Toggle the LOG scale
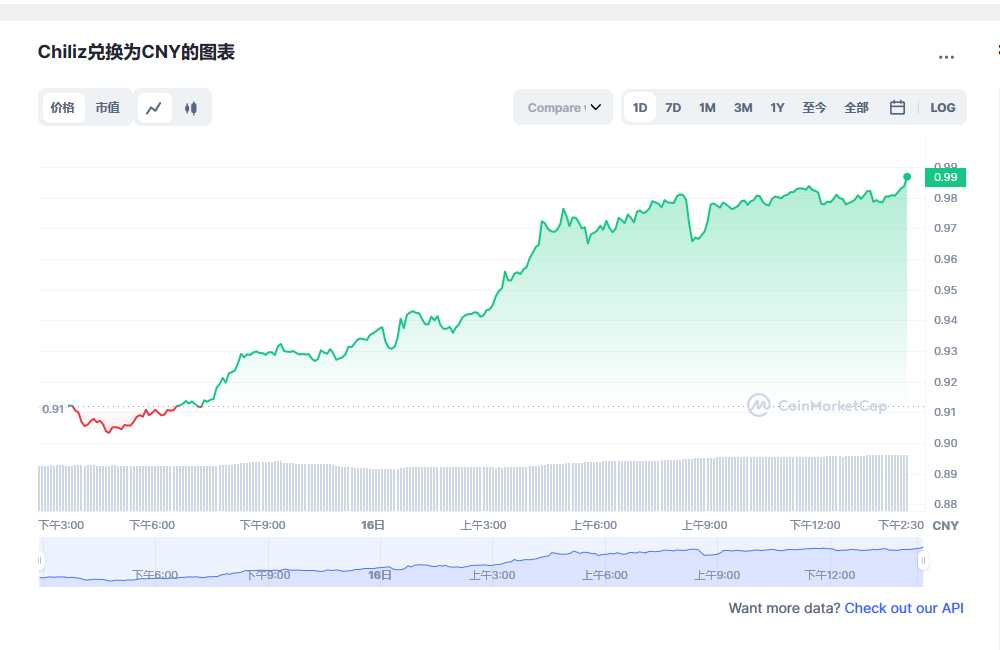1000x650 pixels. tap(943, 107)
